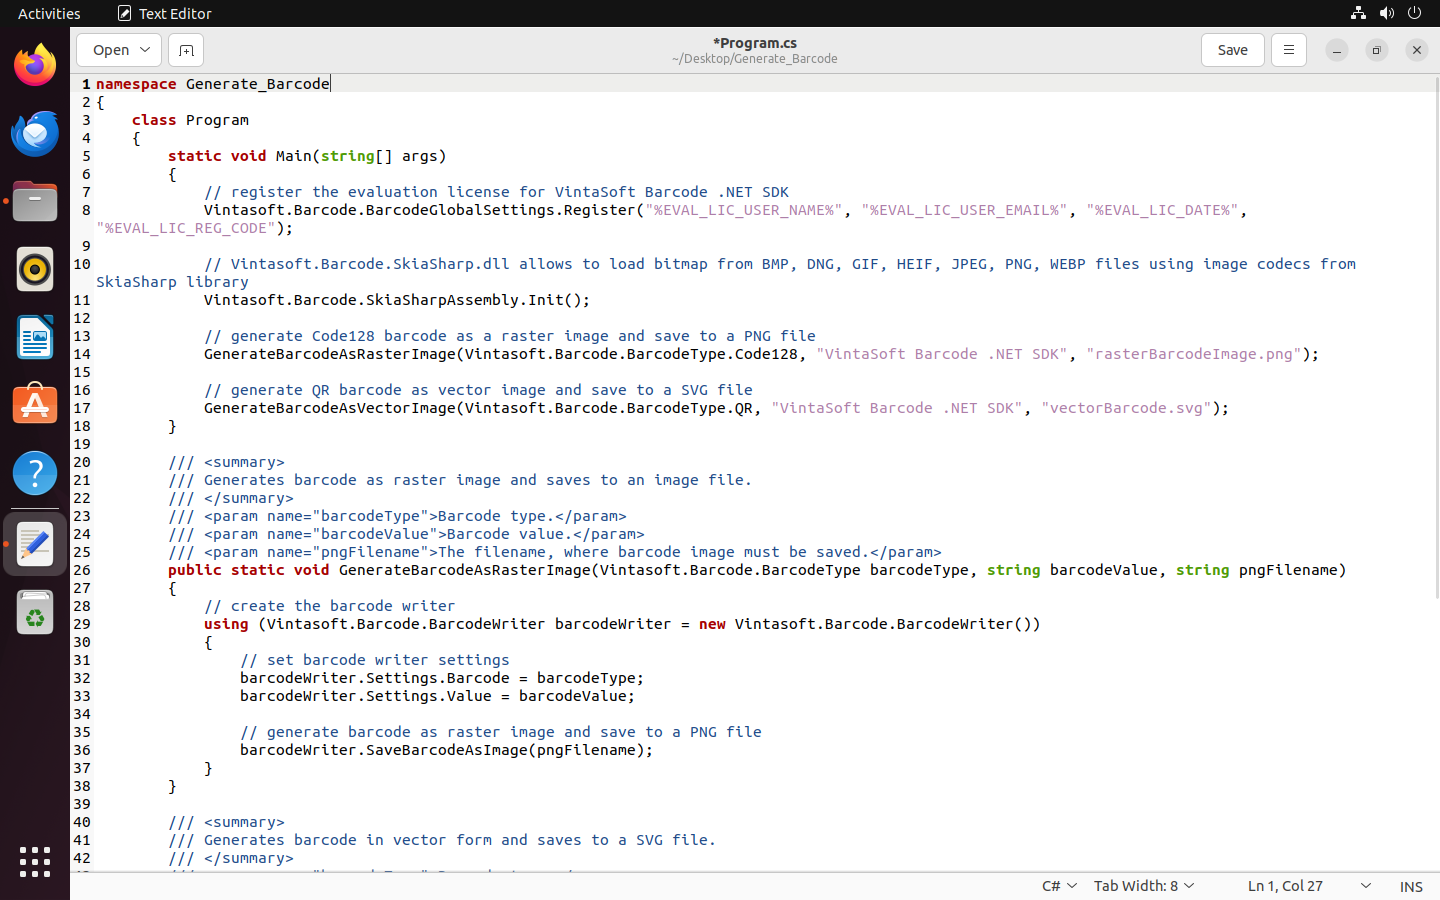Open the Activities overview

(49, 13)
